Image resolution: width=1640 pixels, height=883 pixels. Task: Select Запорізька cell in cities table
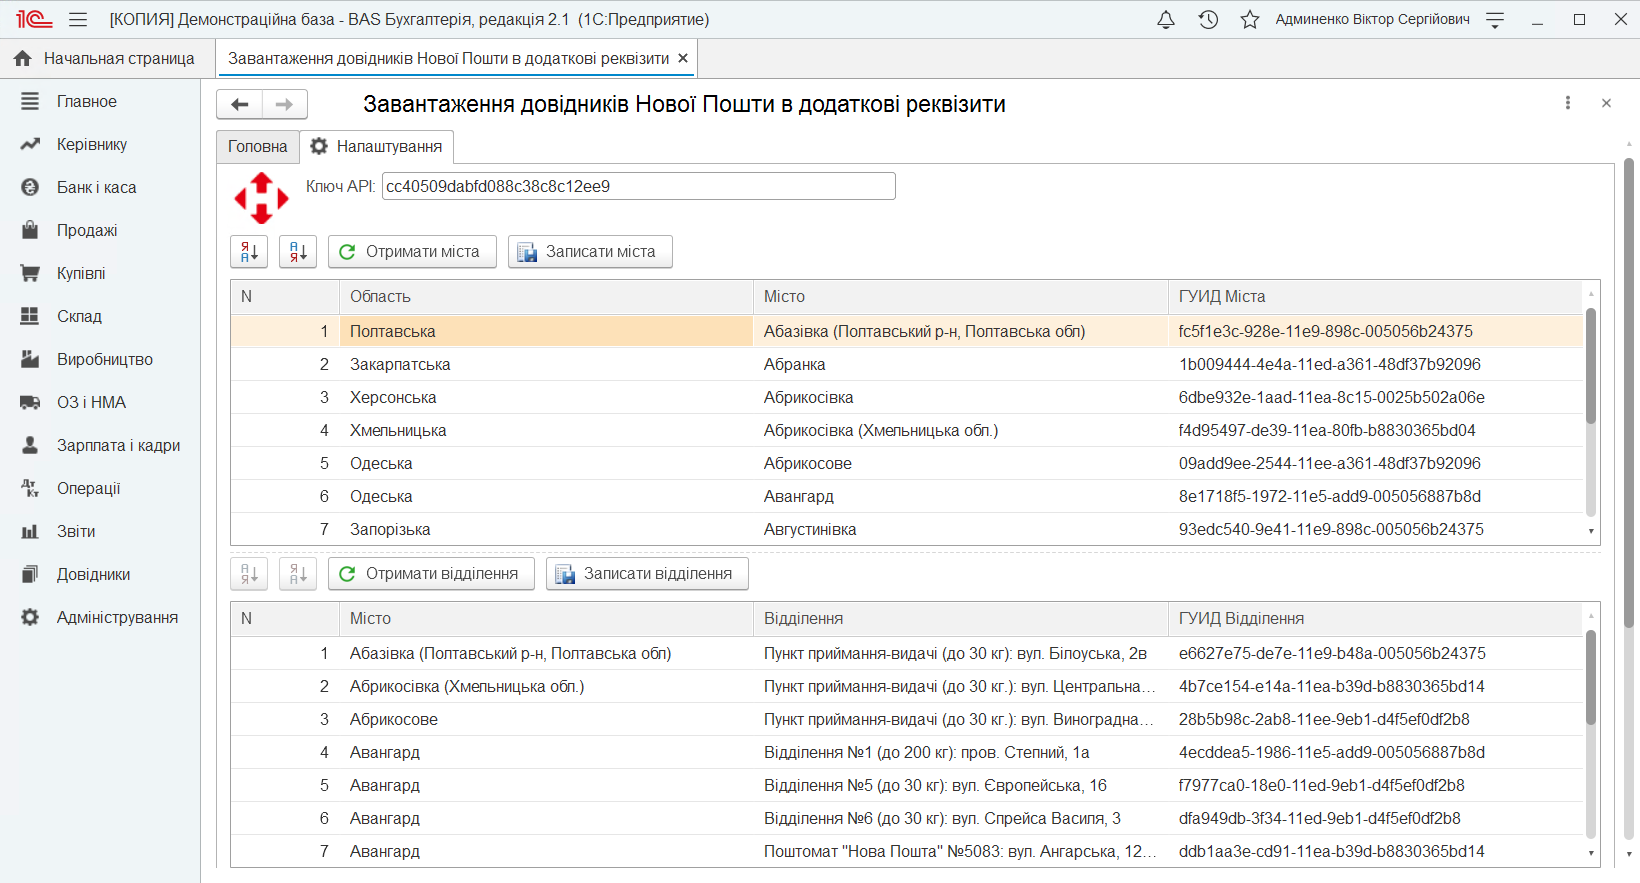[546, 529]
